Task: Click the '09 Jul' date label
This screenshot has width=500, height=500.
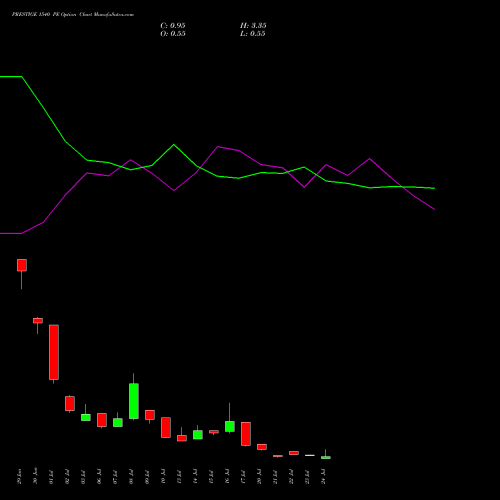Action: [147, 477]
